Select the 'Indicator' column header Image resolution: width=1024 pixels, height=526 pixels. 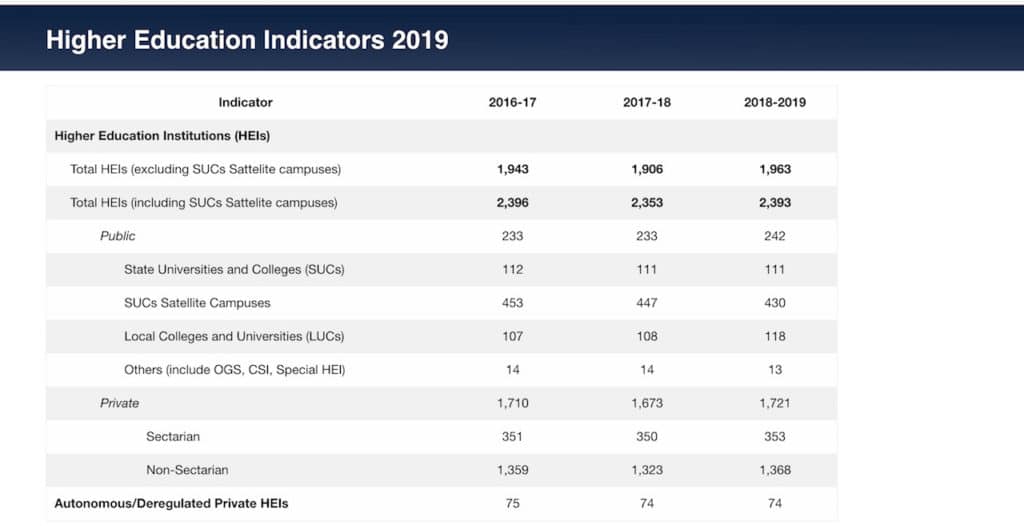[x=245, y=102]
